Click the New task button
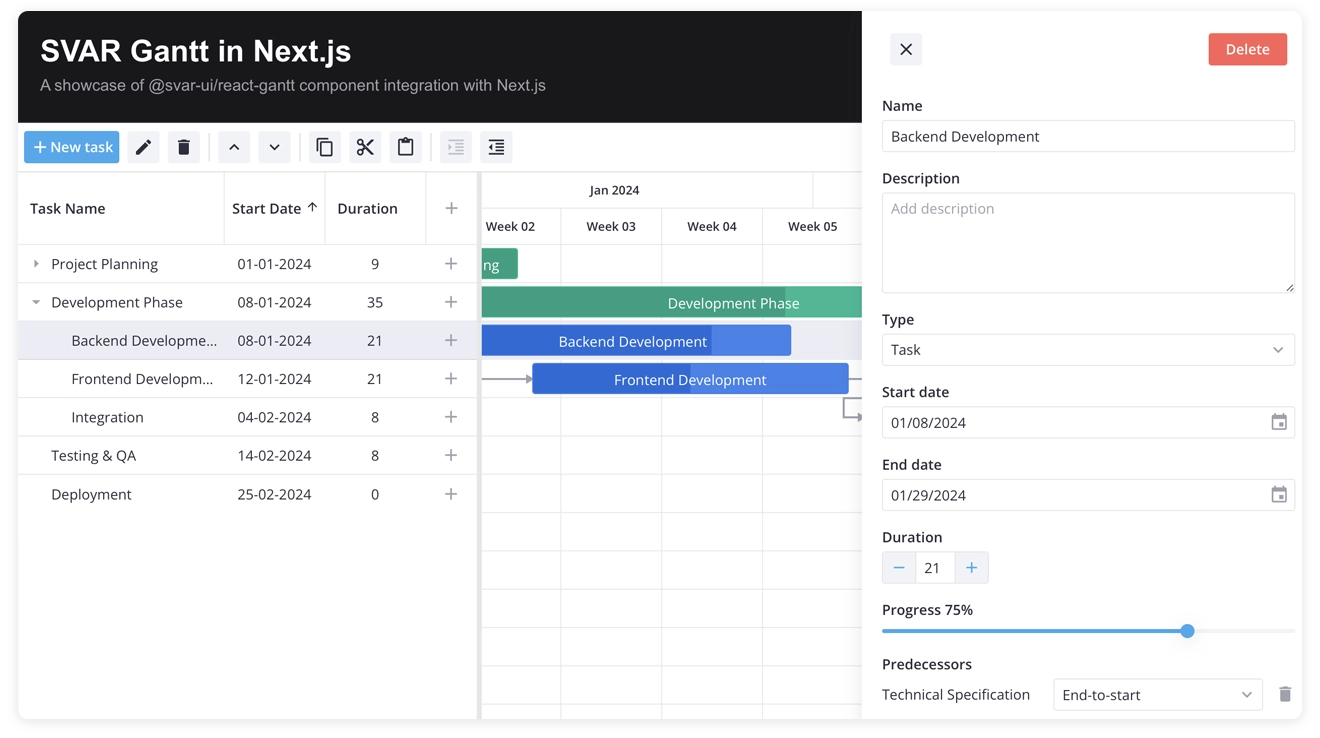The width and height of the screenshot is (1320, 738). pyautogui.click(x=71, y=147)
